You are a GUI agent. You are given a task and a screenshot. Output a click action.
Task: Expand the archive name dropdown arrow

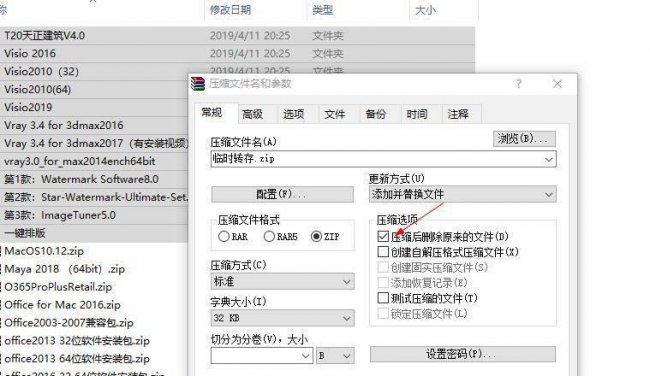click(549, 160)
